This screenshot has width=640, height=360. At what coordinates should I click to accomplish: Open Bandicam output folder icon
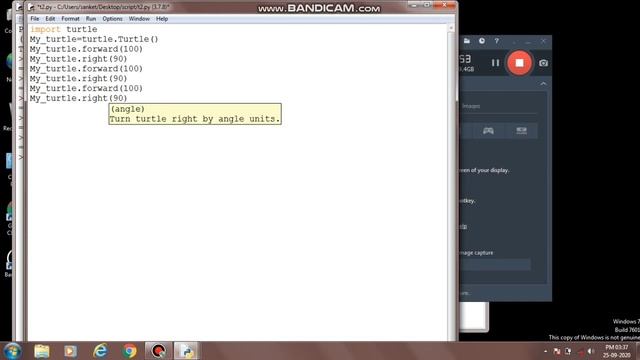(x=467, y=41)
